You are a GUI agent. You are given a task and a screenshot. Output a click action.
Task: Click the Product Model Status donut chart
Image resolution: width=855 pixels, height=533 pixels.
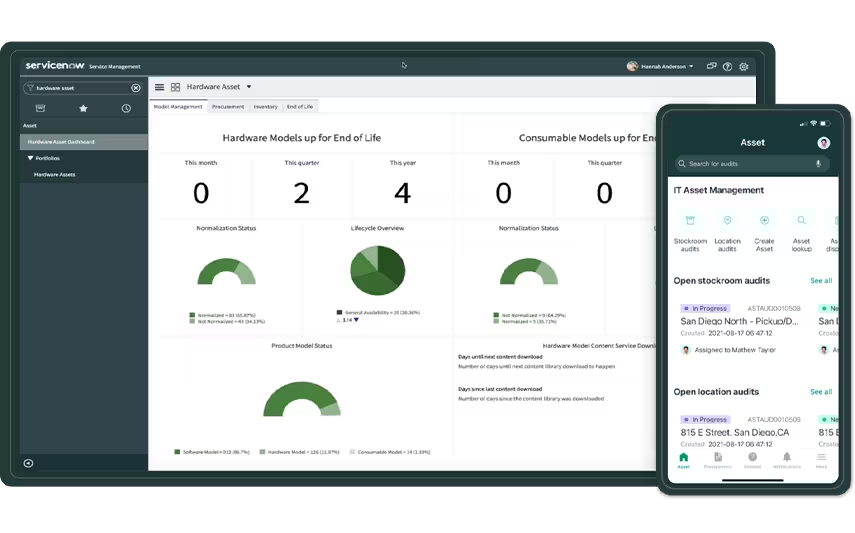click(302, 399)
